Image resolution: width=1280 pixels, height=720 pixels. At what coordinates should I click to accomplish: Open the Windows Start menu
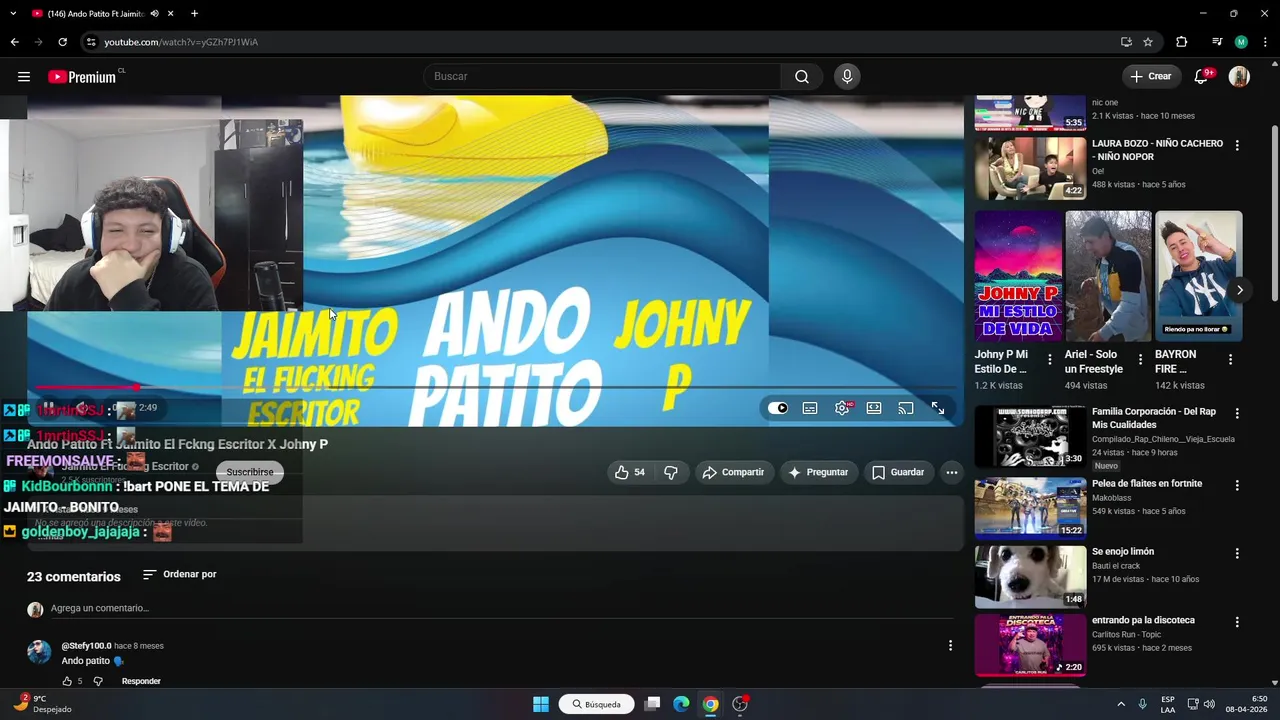tap(541, 704)
